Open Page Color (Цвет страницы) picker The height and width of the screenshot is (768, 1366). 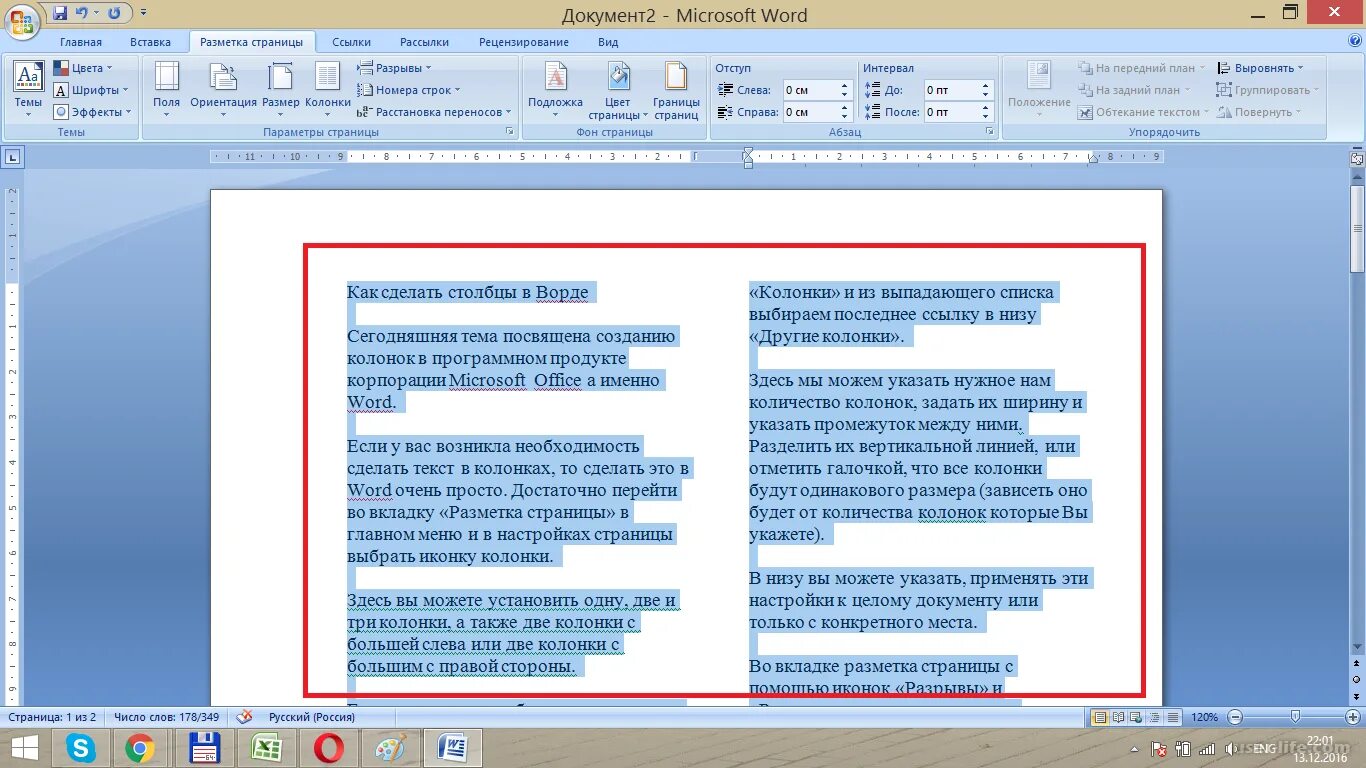pos(618,89)
